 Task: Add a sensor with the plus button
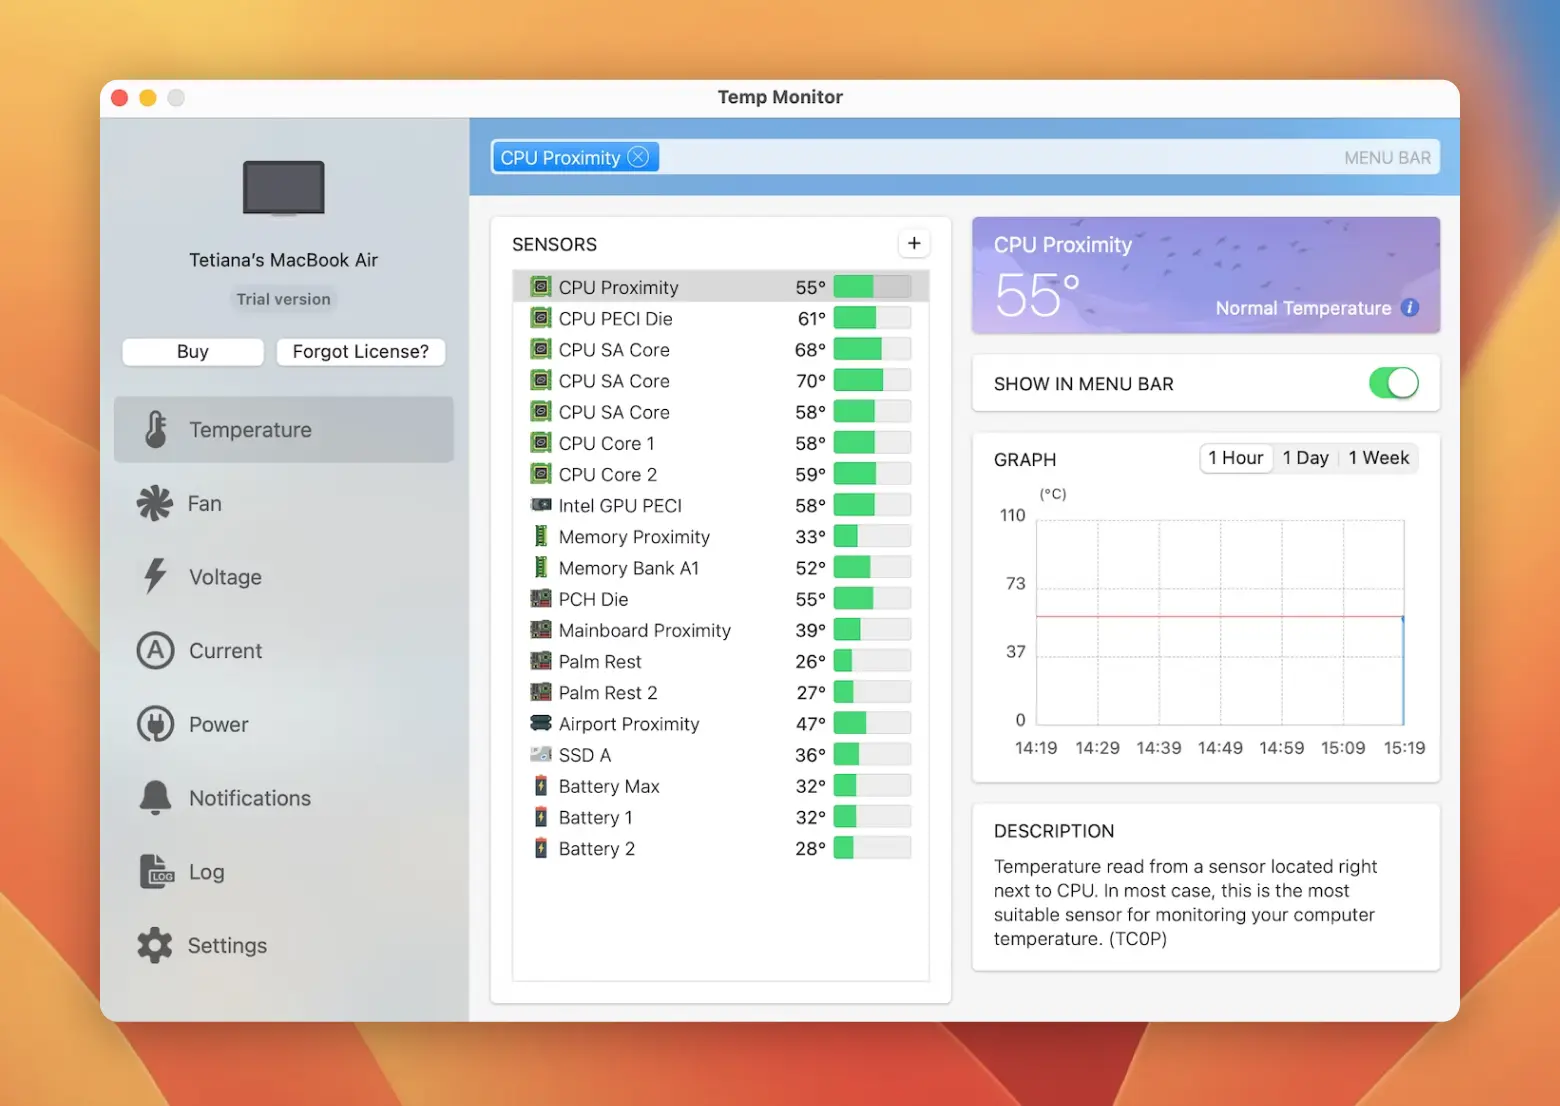pyautogui.click(x=913, y=243)
